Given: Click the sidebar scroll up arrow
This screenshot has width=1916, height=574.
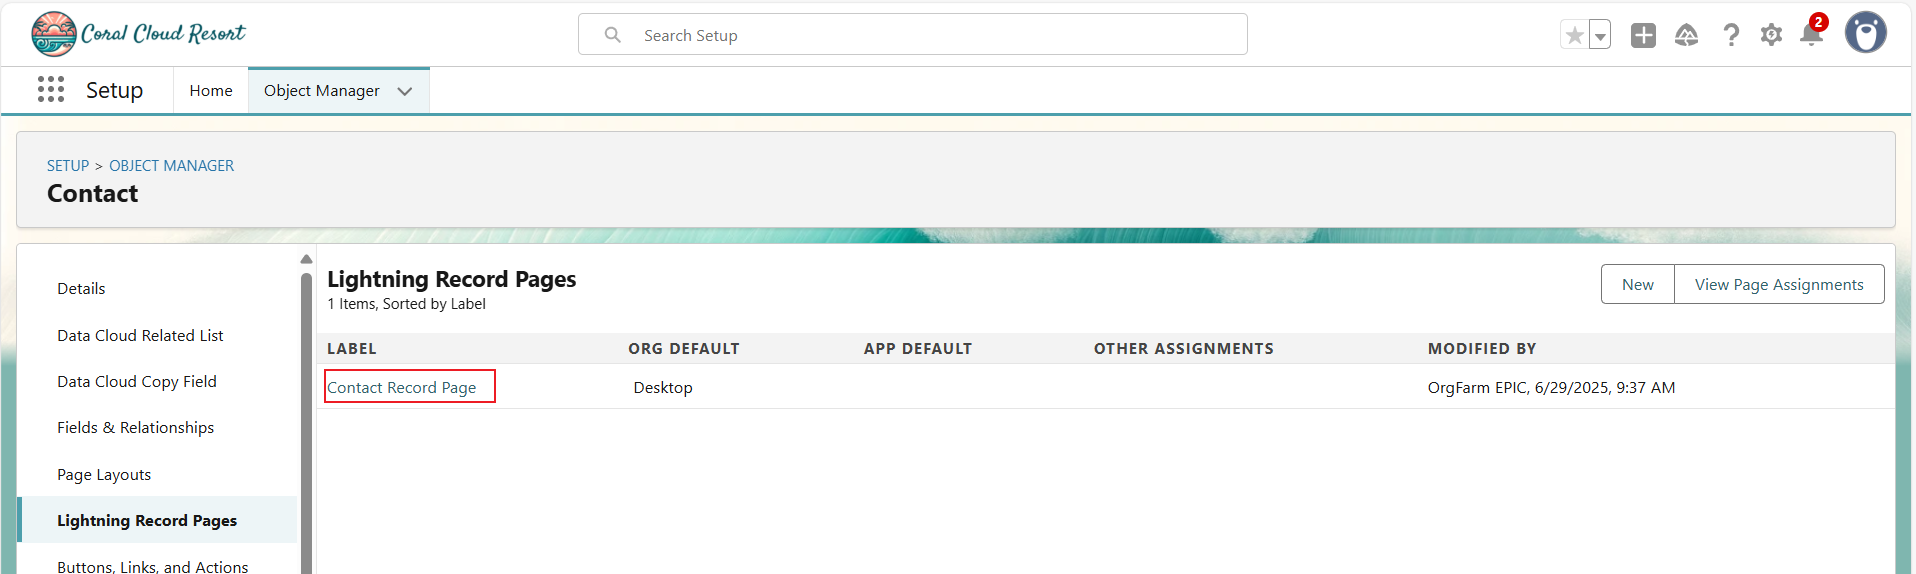Looking at the screenshot, I should click(x=306, y=259).
